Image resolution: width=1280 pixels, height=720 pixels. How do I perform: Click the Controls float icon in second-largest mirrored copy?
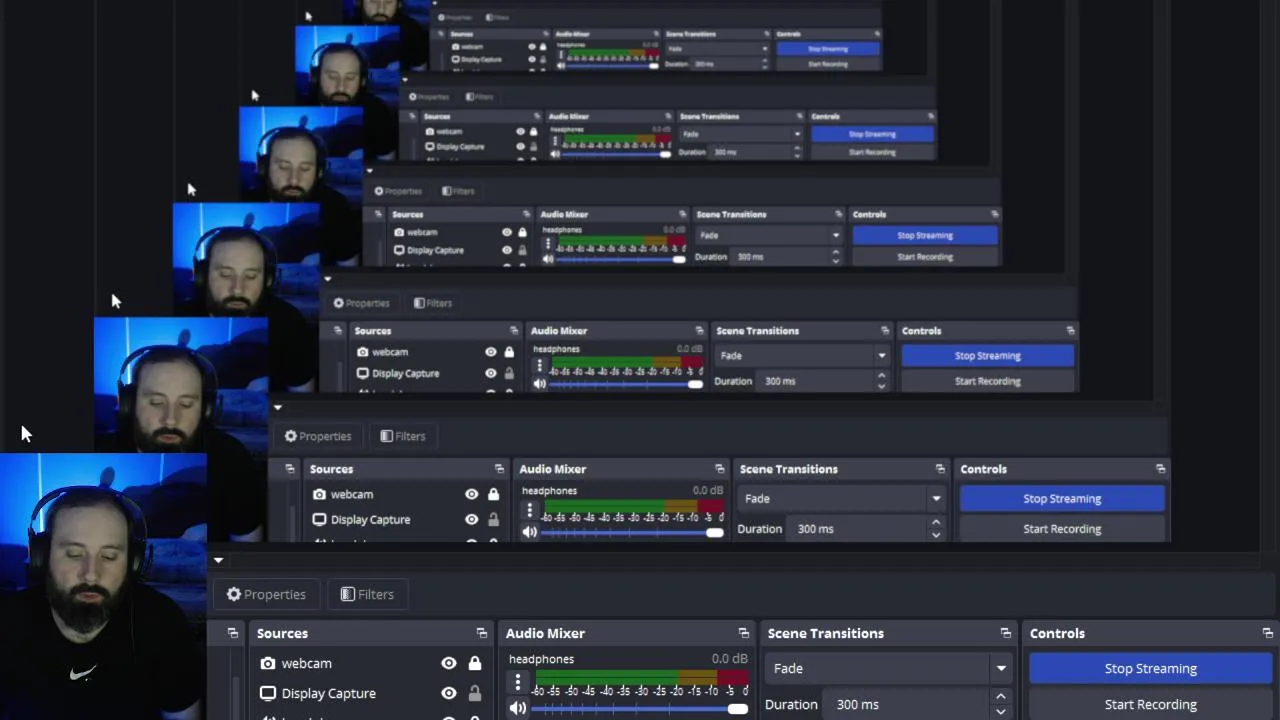(1160, 469)
